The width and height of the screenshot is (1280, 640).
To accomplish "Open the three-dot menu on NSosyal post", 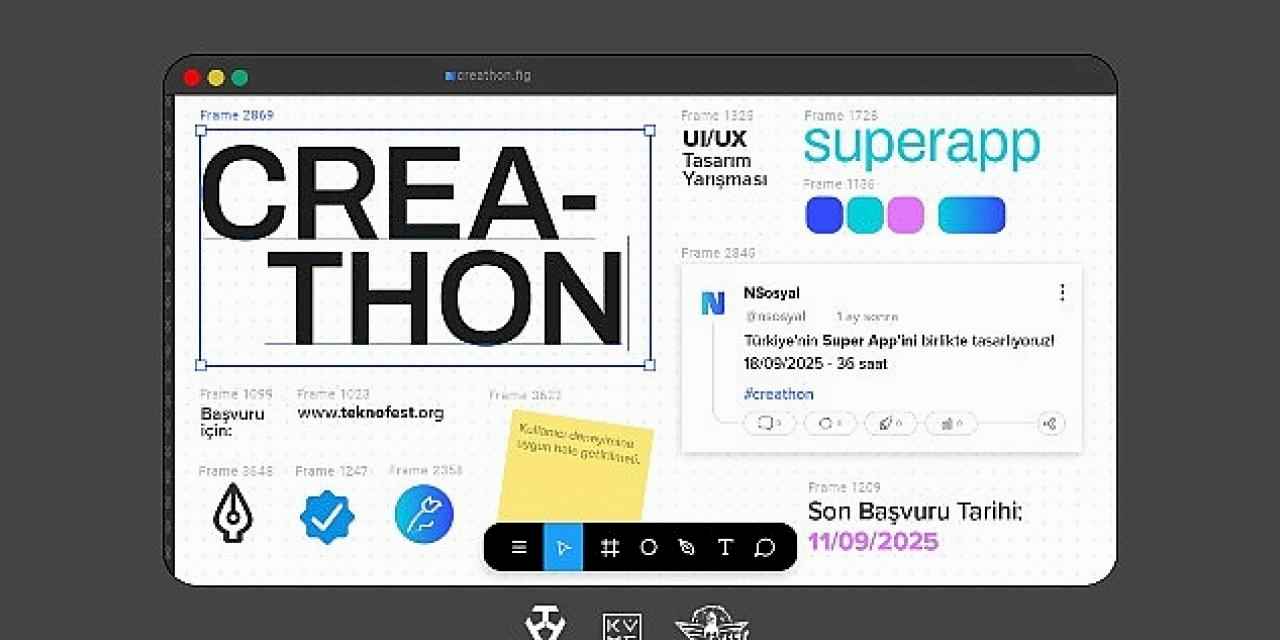I will 1061,293.
